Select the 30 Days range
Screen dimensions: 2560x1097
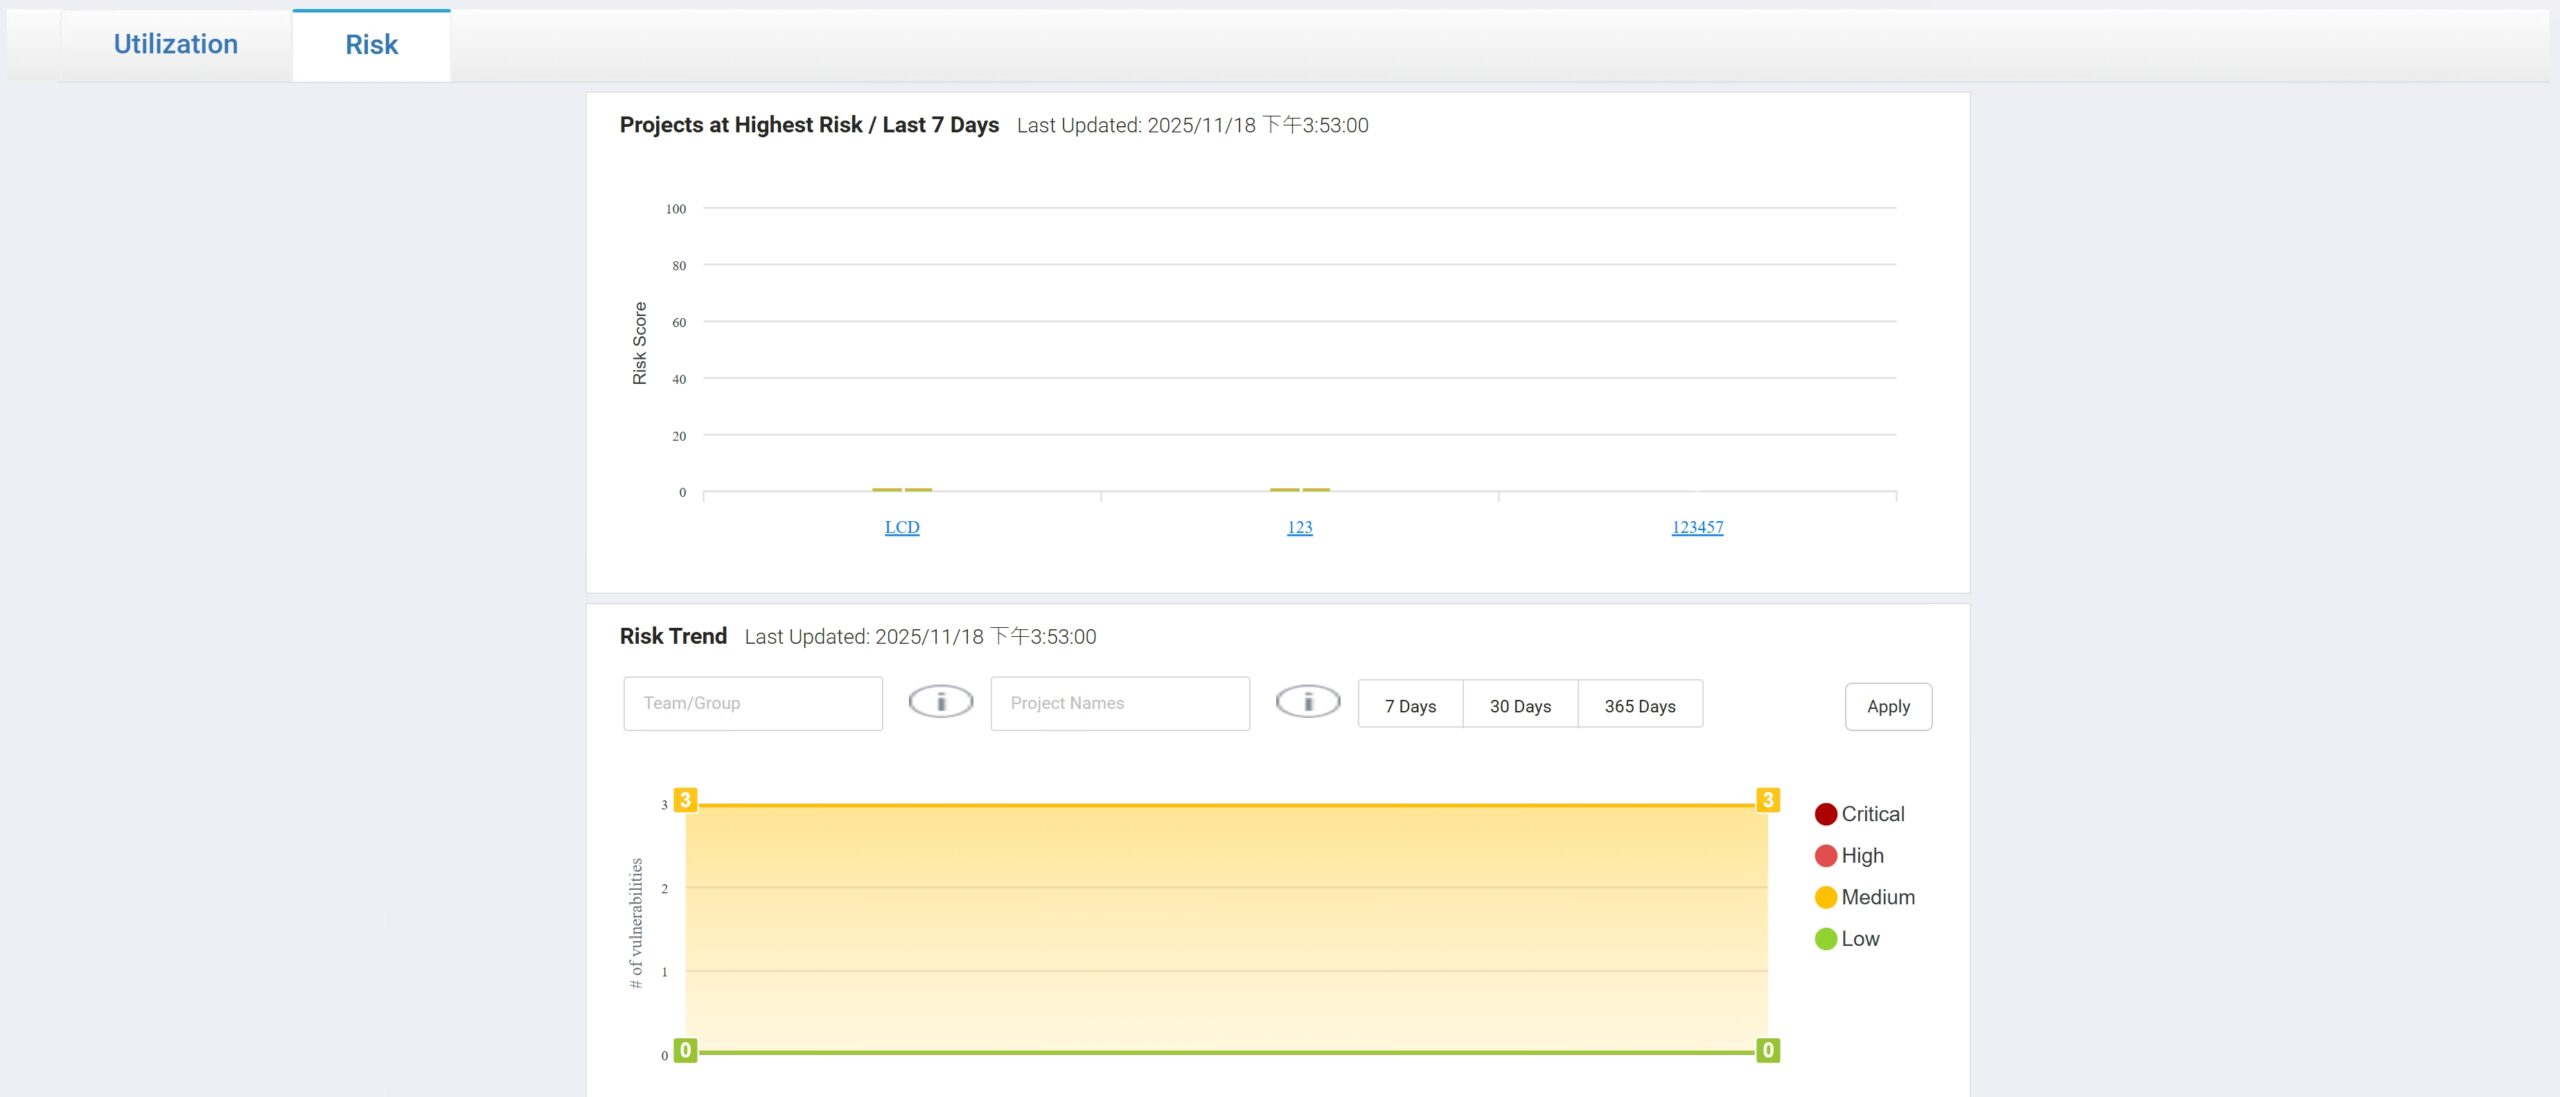pos(1520,706)
